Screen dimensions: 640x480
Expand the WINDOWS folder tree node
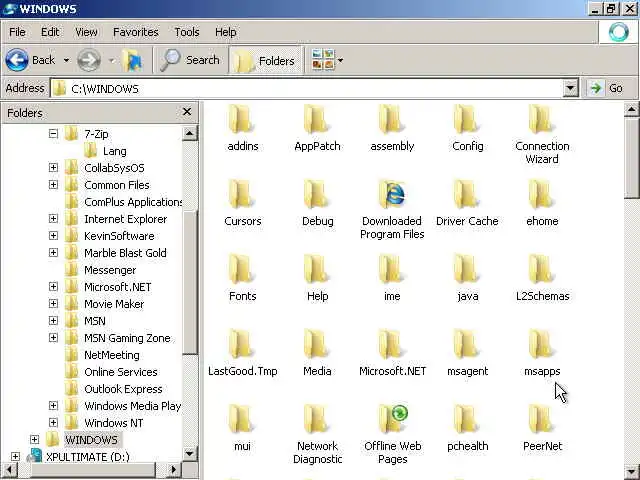pyautogui.click(x=34, y=440)
